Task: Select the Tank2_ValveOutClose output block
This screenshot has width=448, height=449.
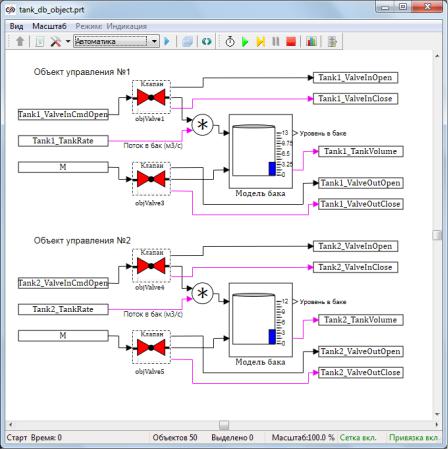Action: (361, 372)
